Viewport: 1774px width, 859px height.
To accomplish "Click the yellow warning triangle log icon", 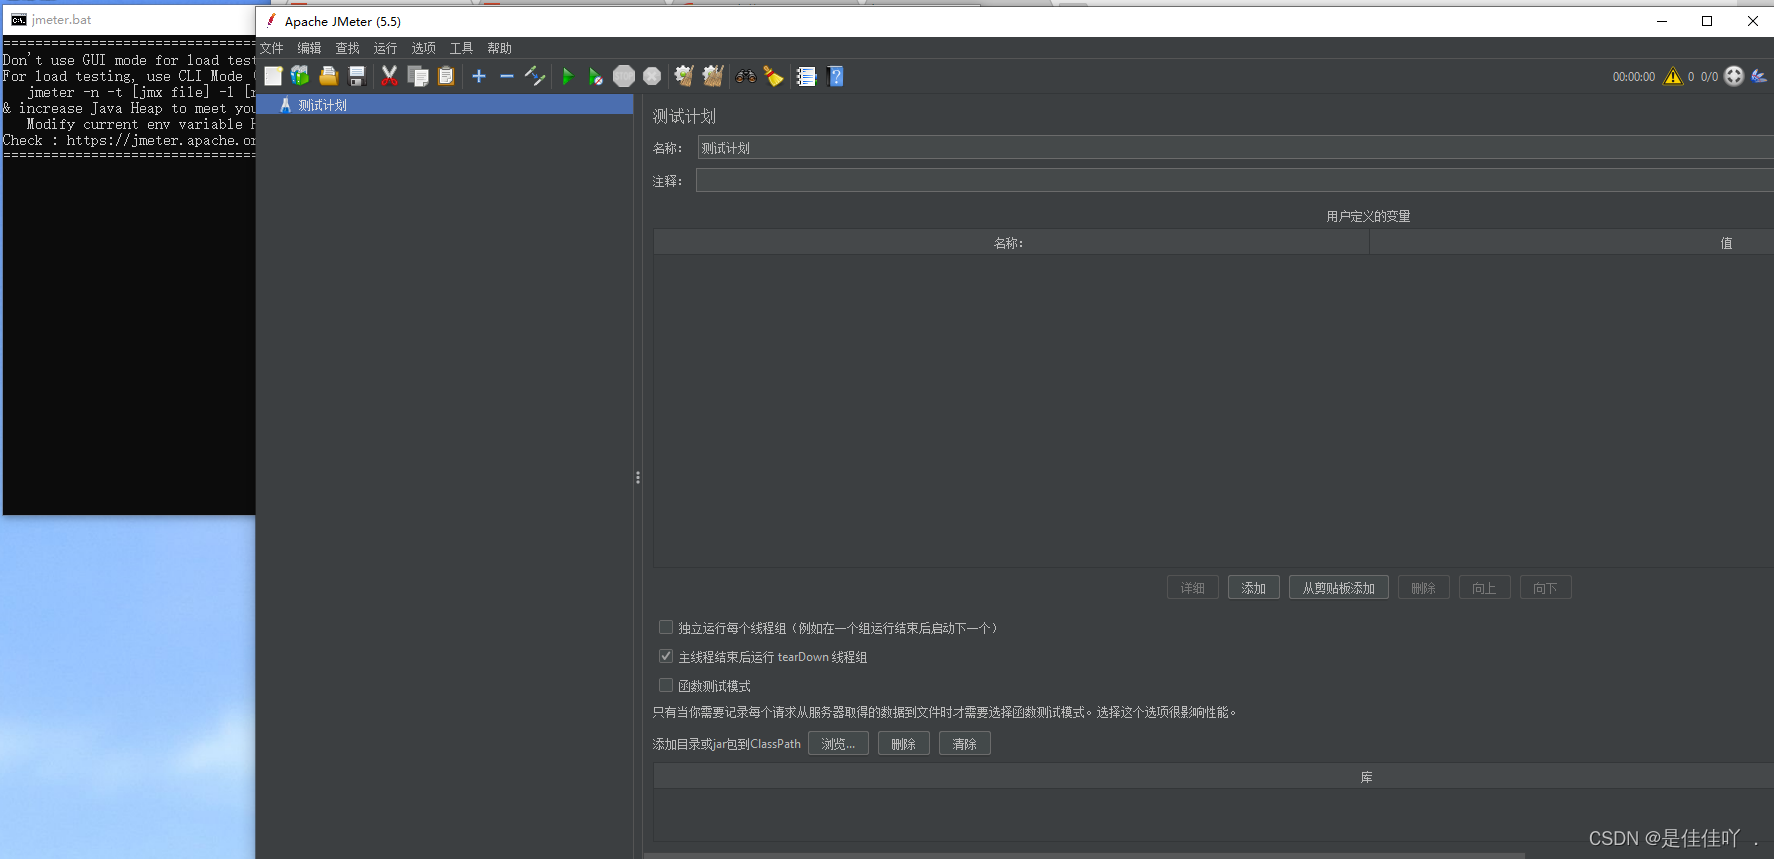I will [1673, 76].
